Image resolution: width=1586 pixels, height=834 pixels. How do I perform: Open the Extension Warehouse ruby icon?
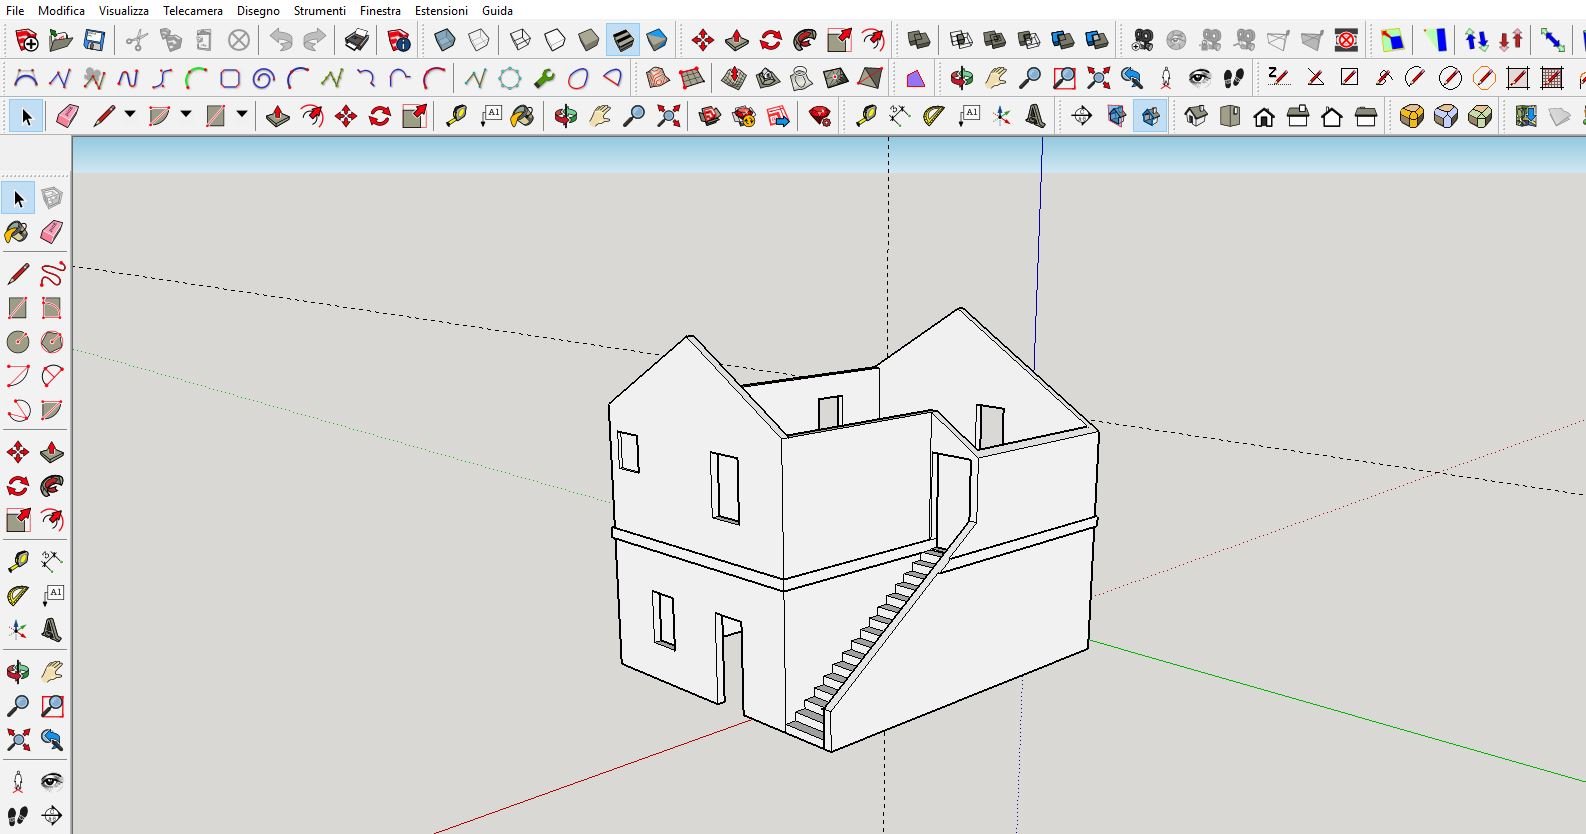[820, 117]
